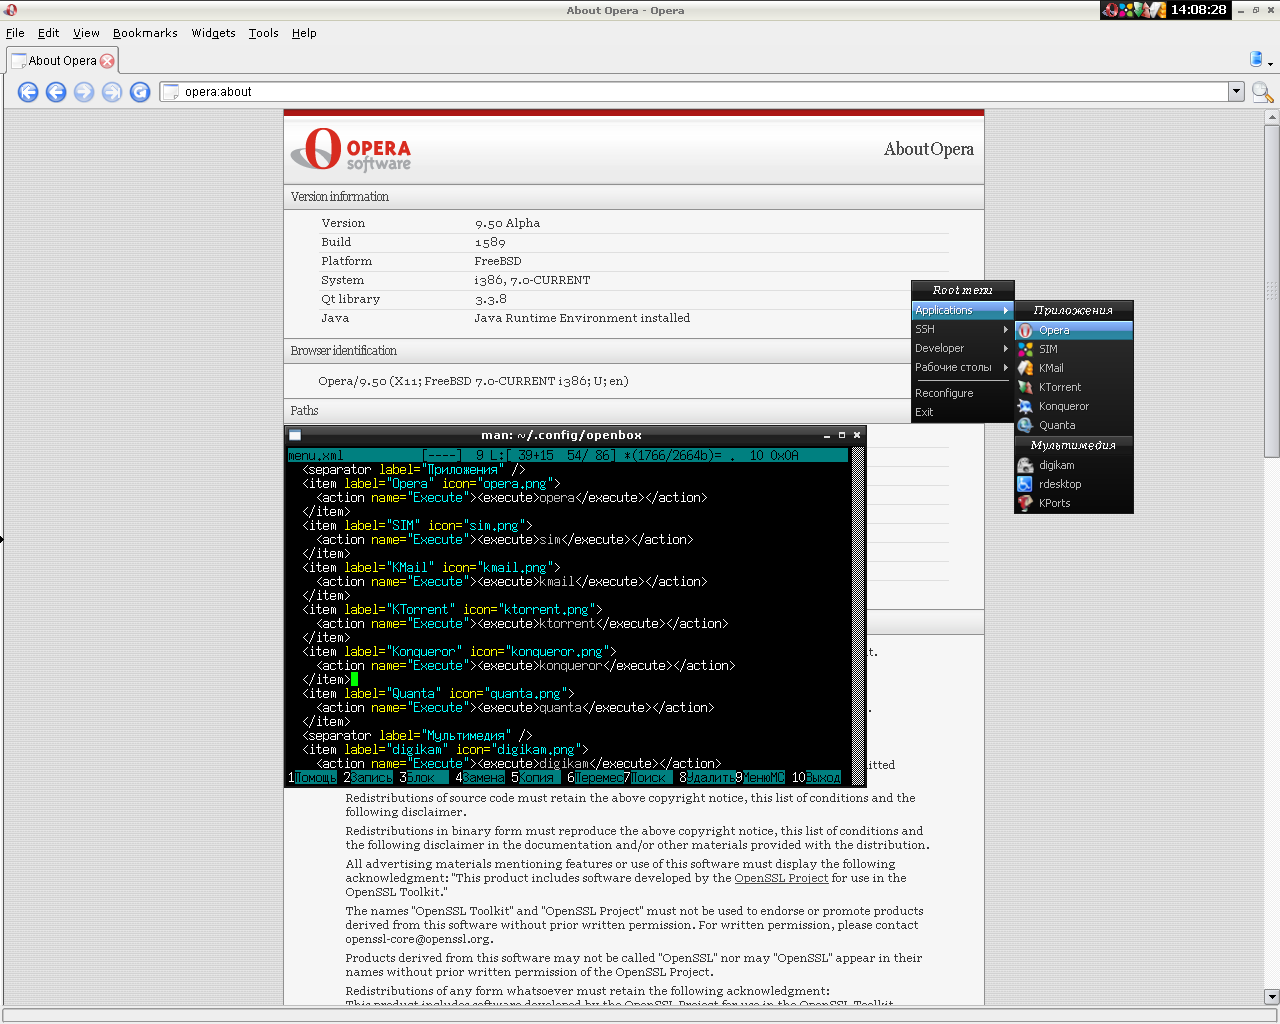Launch Opera from the Приложения submenu
The image size is (1280, 1024).
tap(1074, 331)
